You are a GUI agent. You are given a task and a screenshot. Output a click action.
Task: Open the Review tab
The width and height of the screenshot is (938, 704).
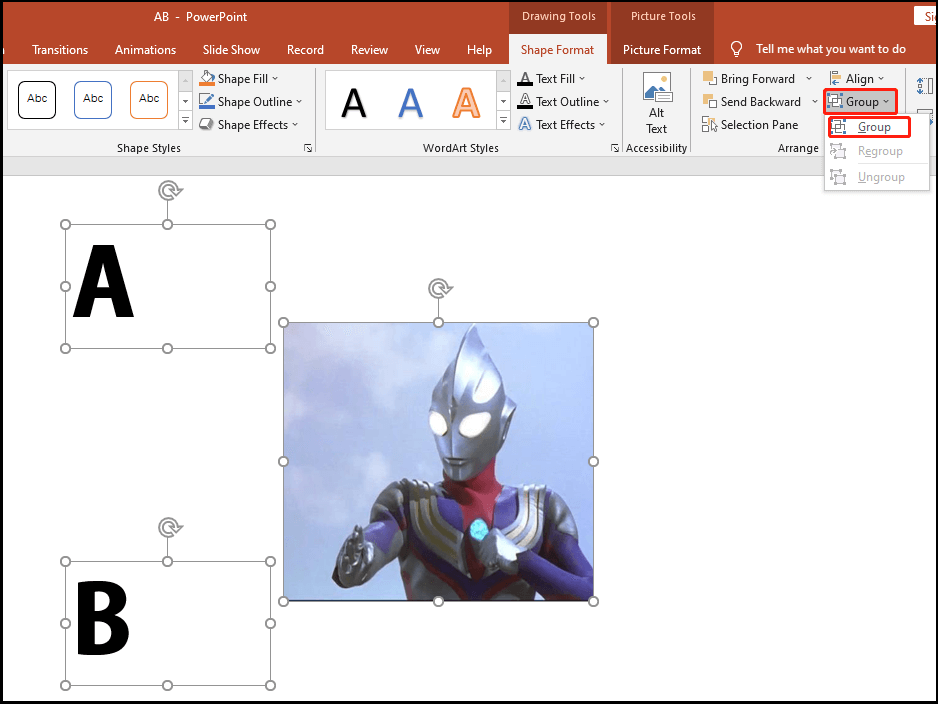tap(369, 50)
